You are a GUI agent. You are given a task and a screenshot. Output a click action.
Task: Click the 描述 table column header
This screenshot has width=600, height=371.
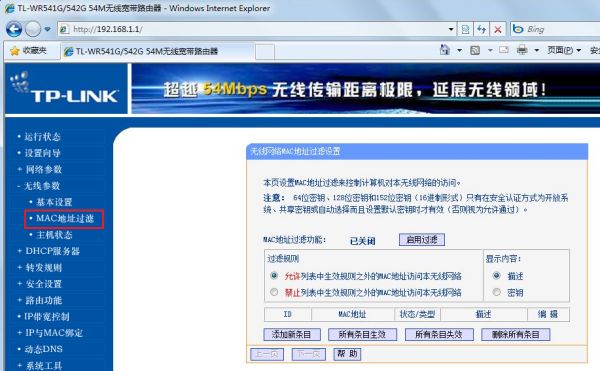[x=484, y=314]
